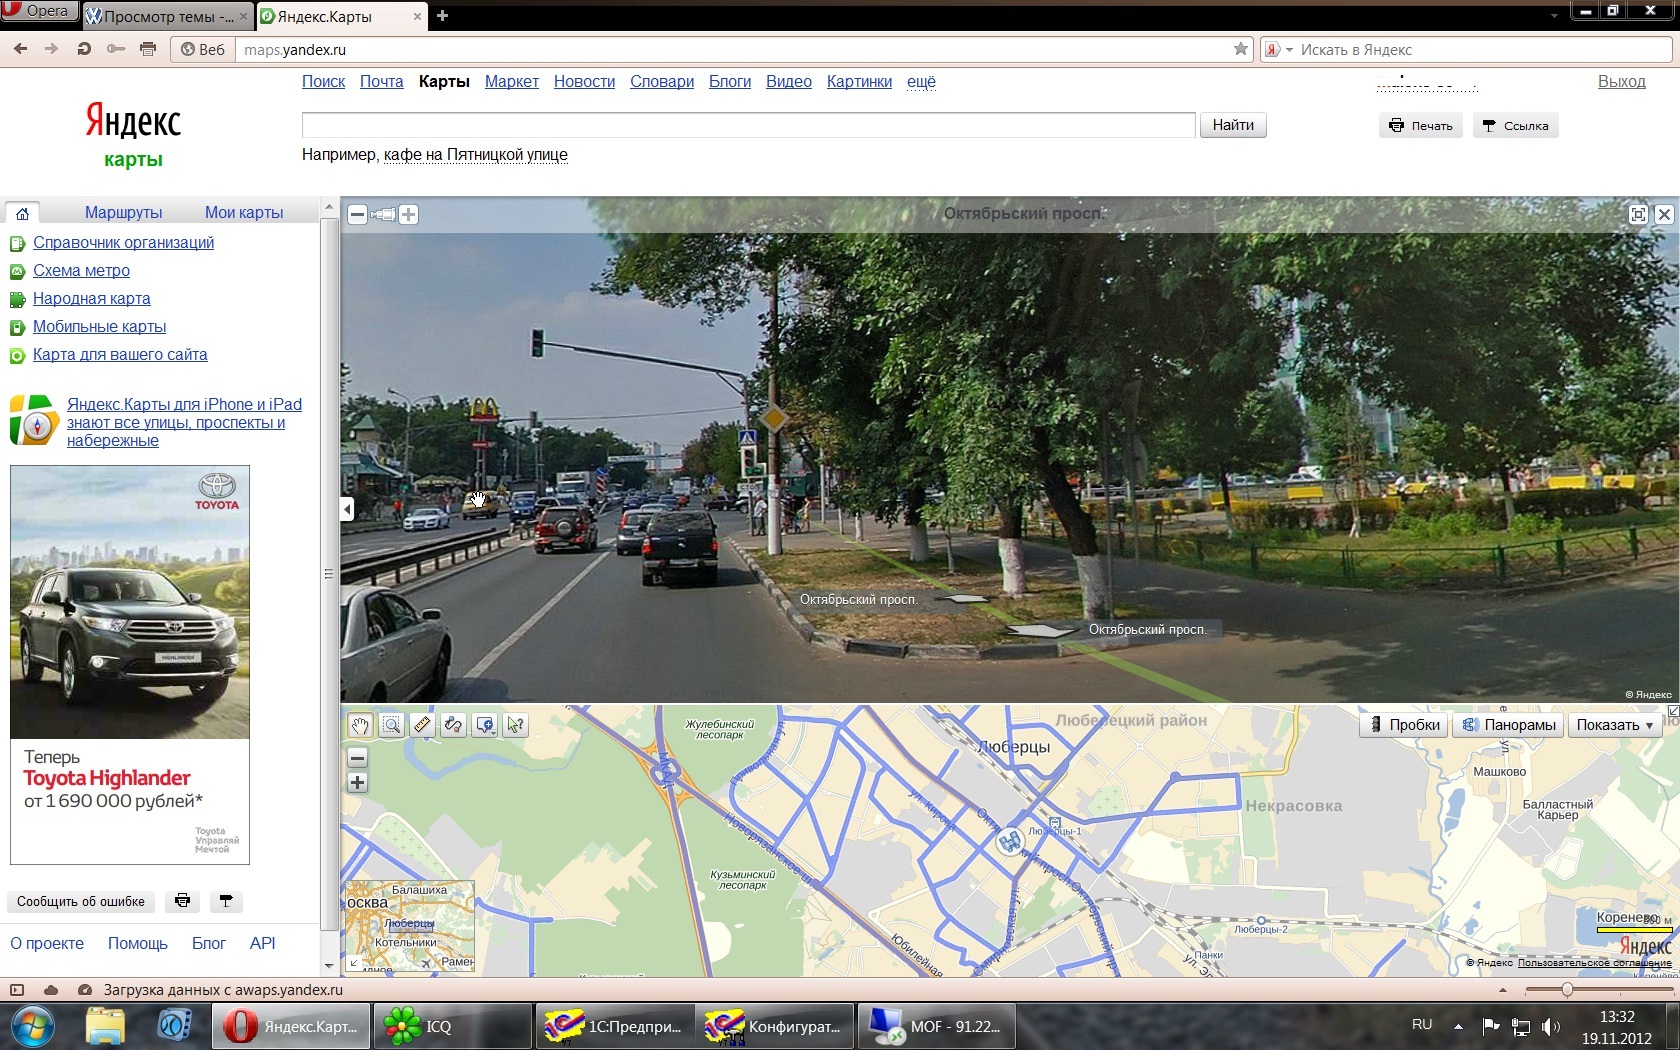Screen dimensions: 1680x1050
Task: Switch to the Маршруты tab
Action: (x=123, y=212)
